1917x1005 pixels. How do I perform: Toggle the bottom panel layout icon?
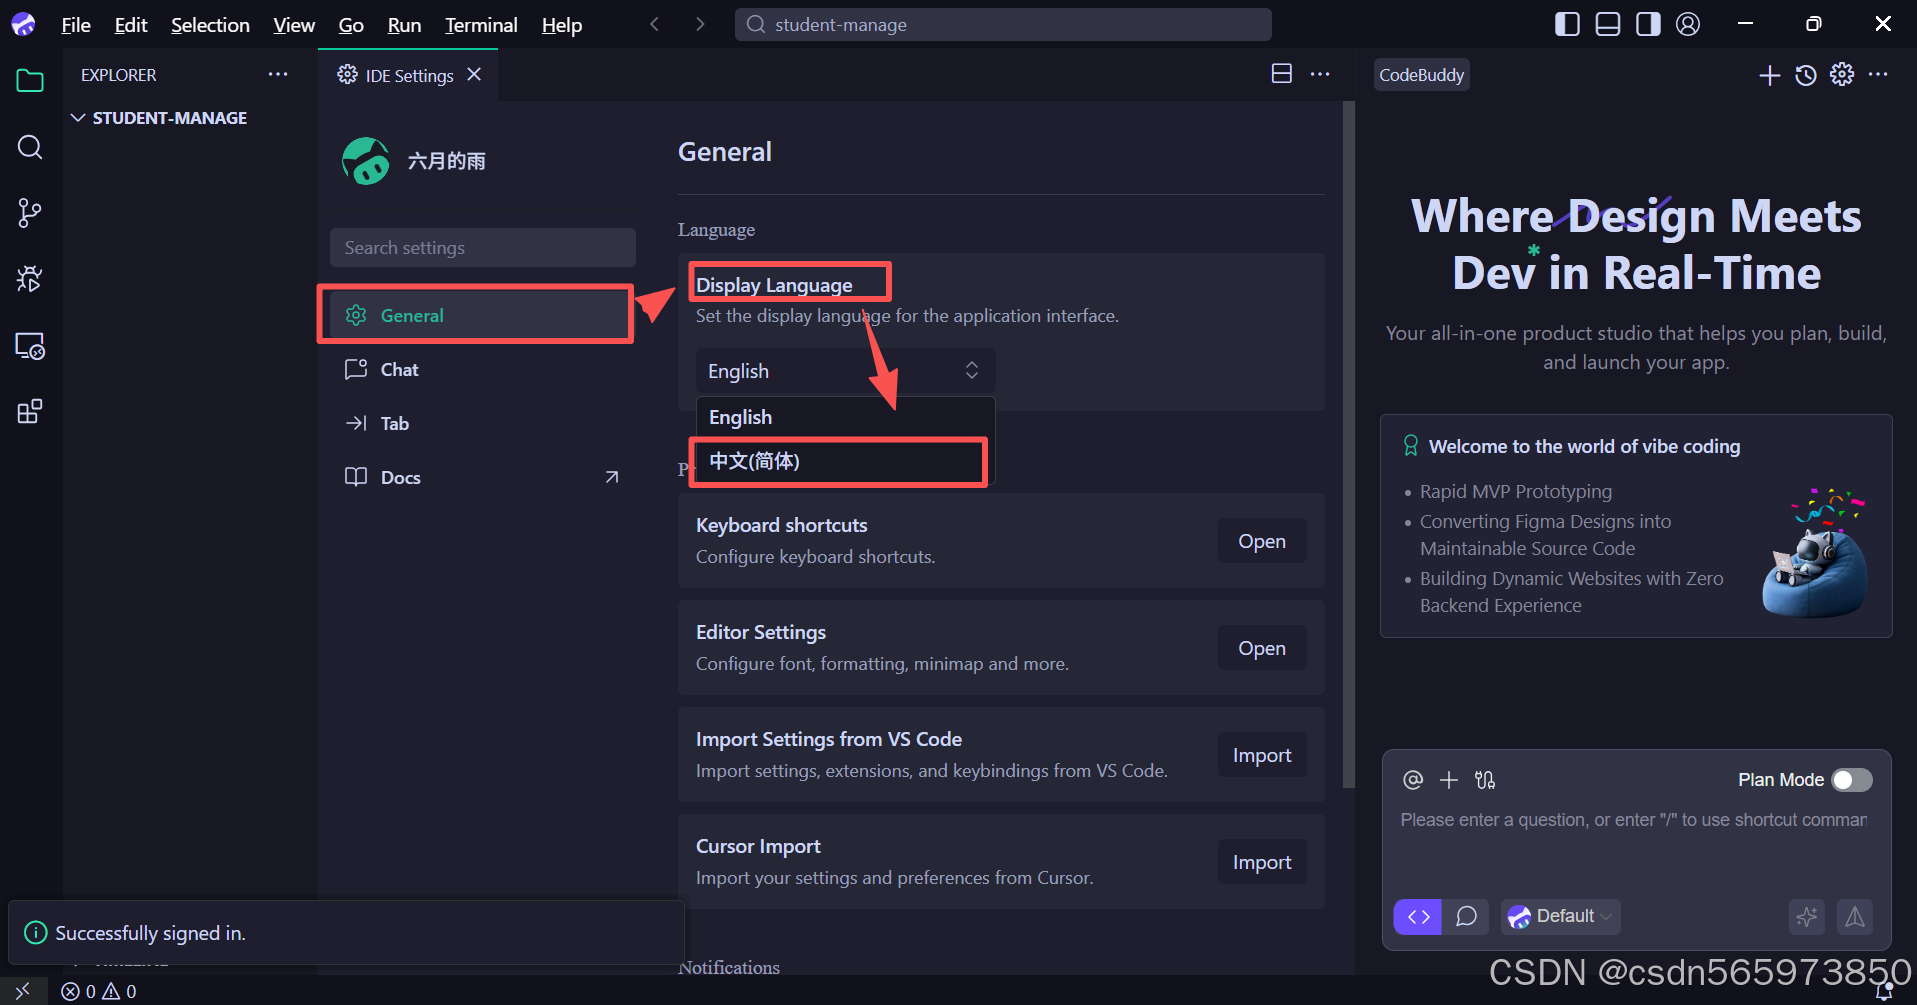pos(1608,24)
